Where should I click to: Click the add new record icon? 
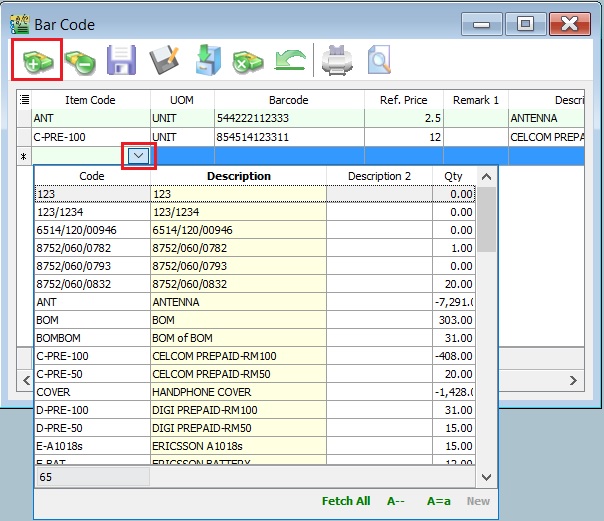point(36,61)
